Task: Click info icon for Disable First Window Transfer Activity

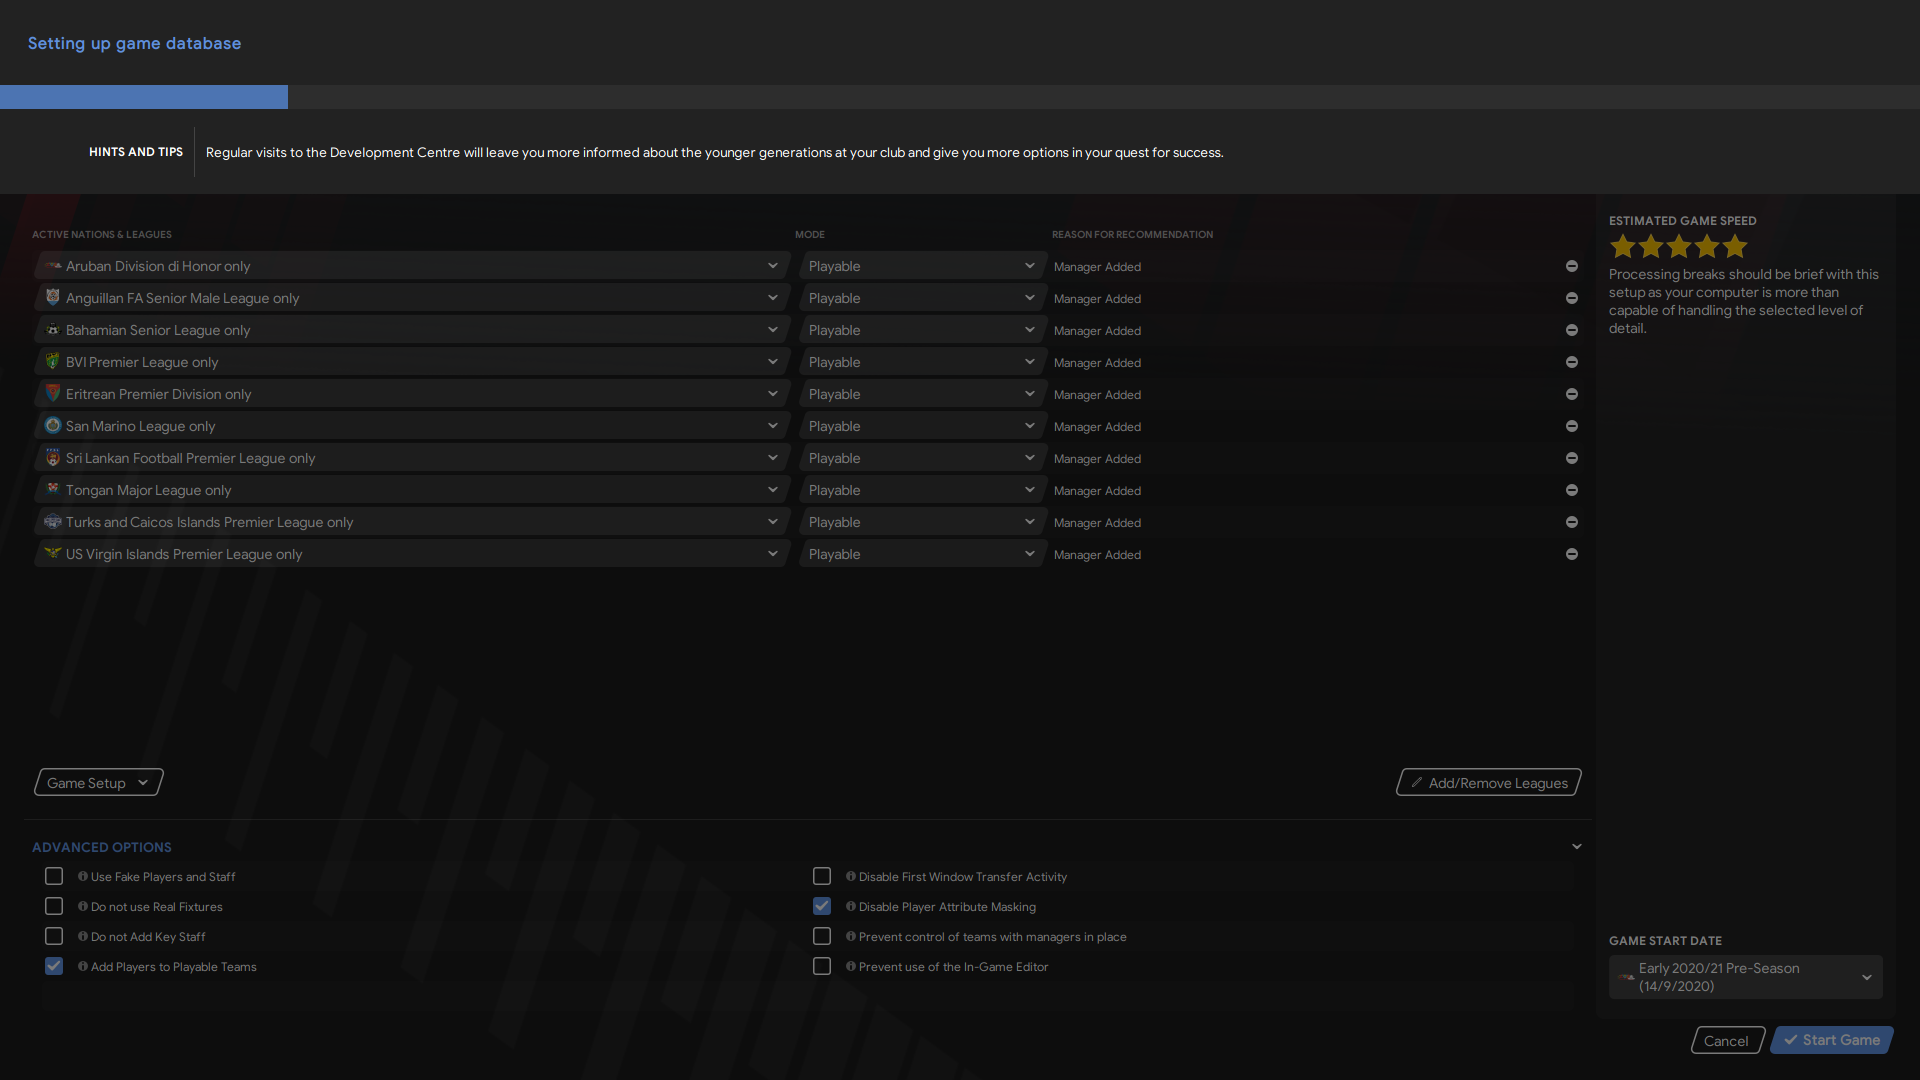Action: (x=851, y=876)
